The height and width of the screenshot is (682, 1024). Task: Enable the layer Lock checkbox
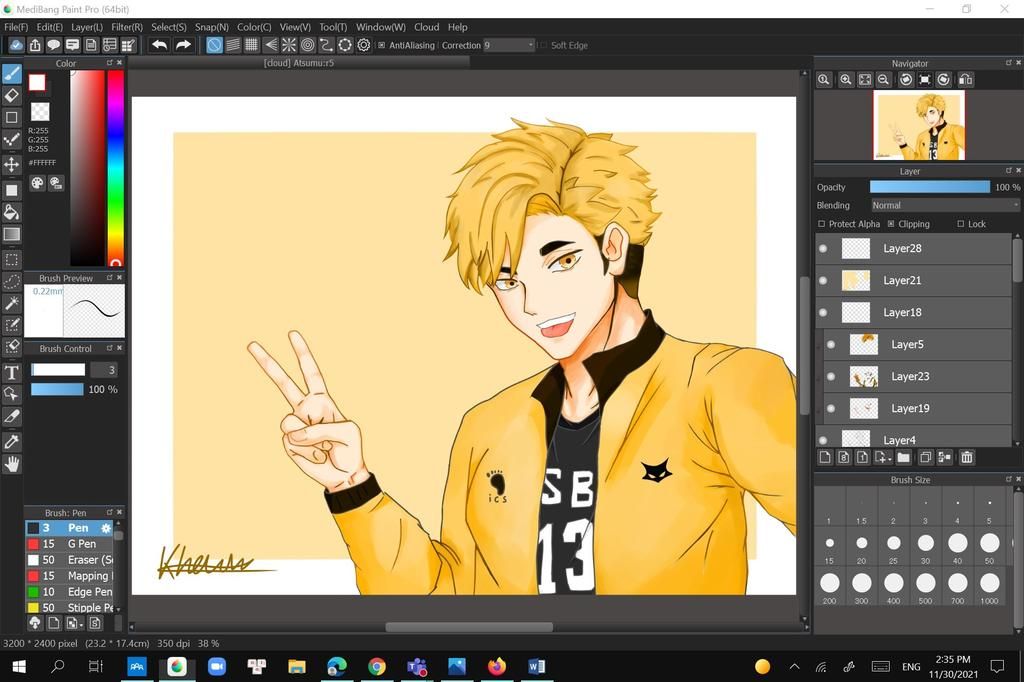(x=961, y=224)
